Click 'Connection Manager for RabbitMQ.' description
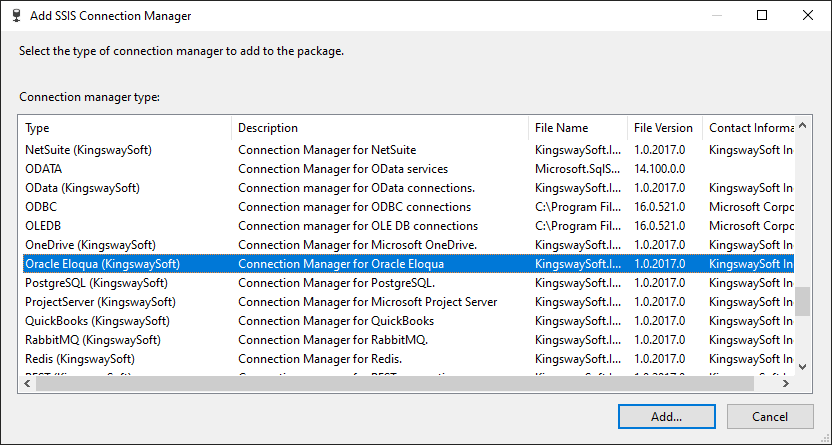Image resolution: width=832 pixels, height=445 pixels. 333,340
